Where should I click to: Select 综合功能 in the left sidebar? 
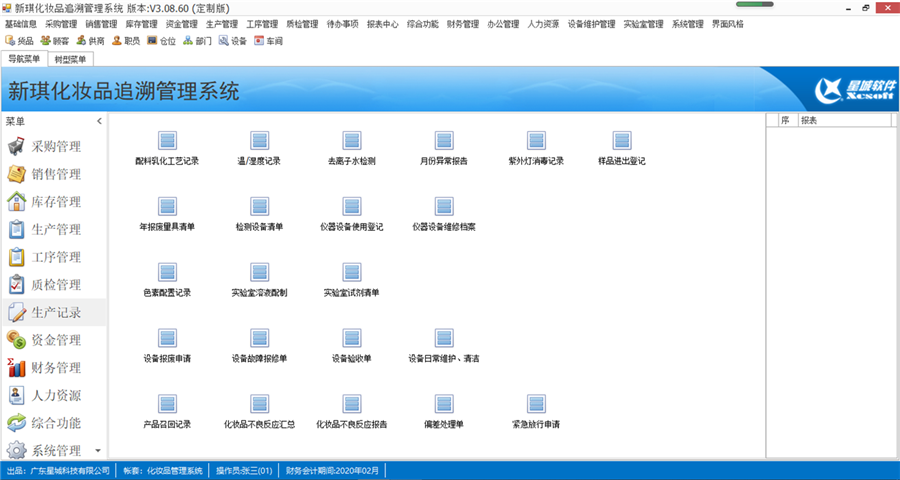(53, 423)
